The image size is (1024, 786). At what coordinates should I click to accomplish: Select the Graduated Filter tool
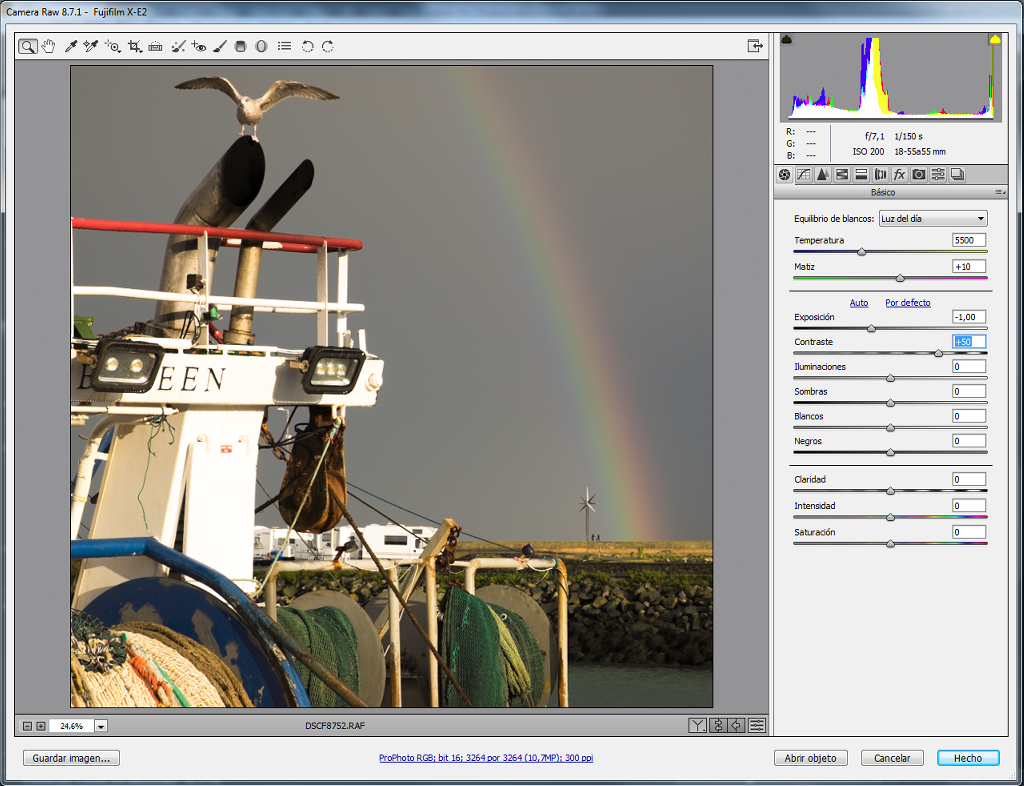(x=241, y=46)
